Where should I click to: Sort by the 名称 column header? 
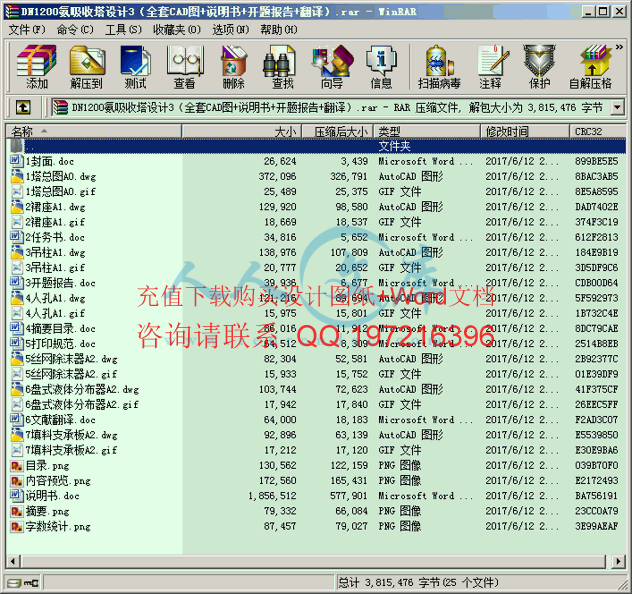tap(94, 131)
